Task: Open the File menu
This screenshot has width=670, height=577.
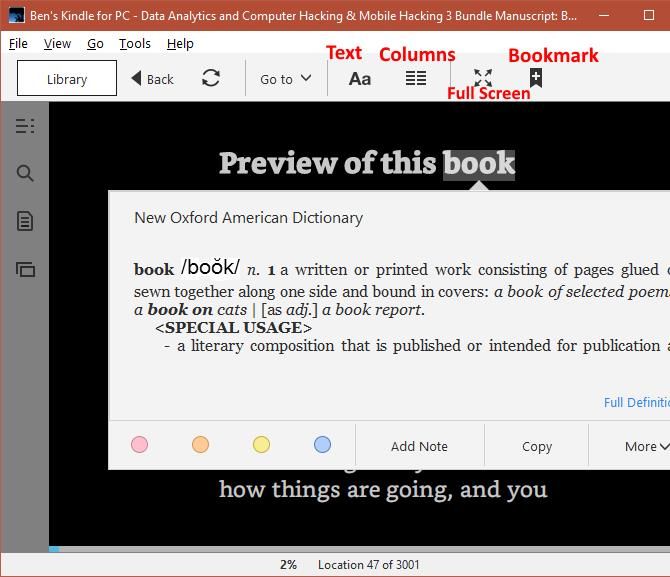Action: pos(18,44)
